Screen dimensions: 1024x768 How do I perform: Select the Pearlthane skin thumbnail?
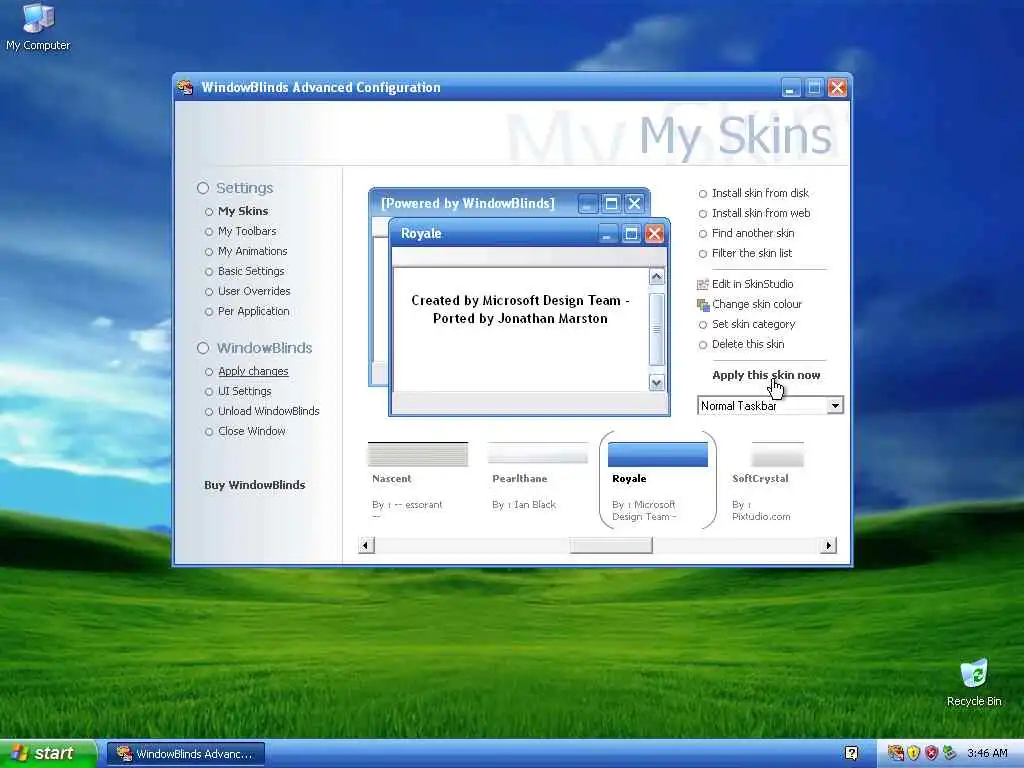tap(537, 453)
